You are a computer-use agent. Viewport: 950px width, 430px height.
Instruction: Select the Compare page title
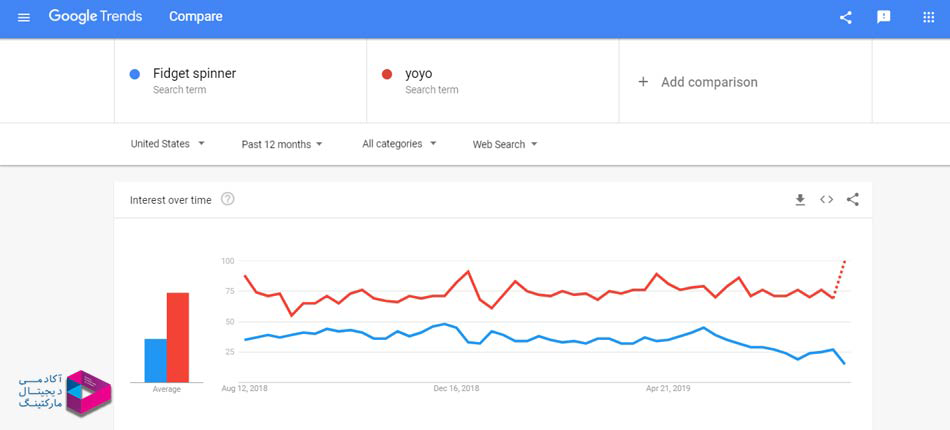[x=196, y=17]
